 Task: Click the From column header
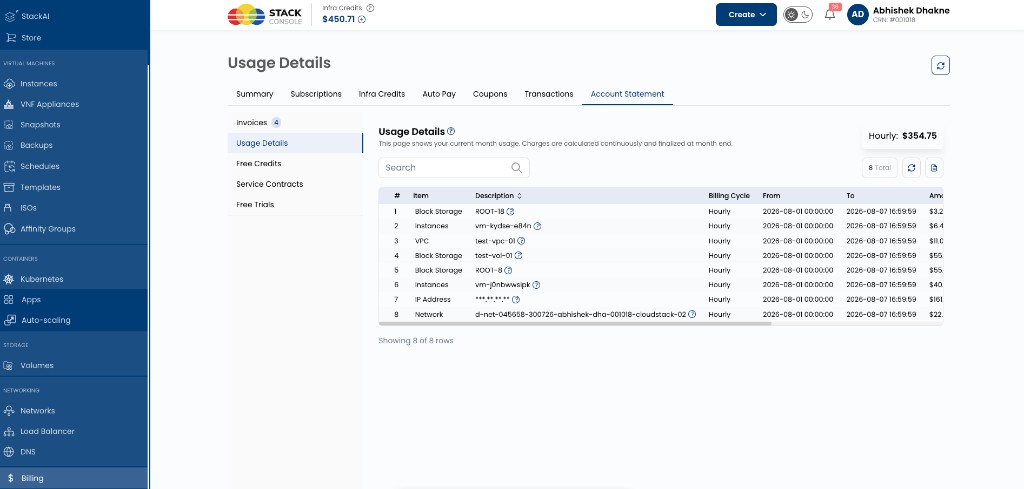click(771, 196)
